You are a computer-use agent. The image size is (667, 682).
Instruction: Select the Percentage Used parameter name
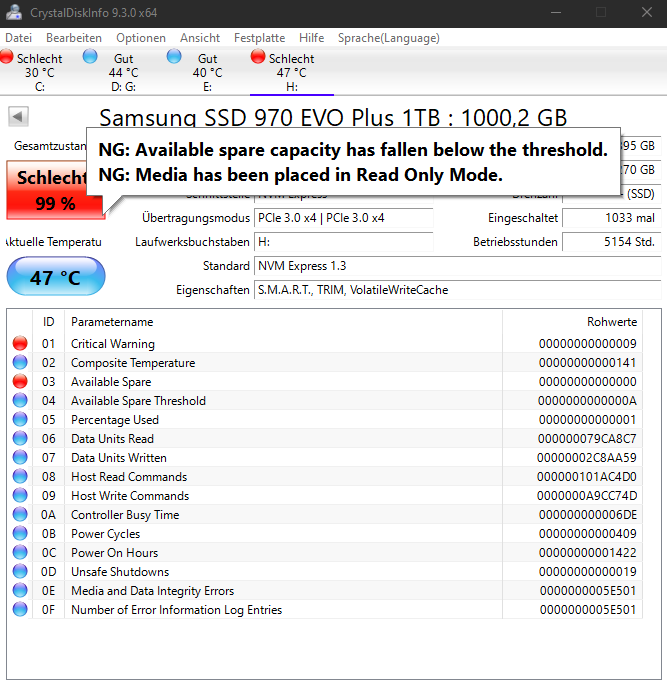[x=115, y=420]
